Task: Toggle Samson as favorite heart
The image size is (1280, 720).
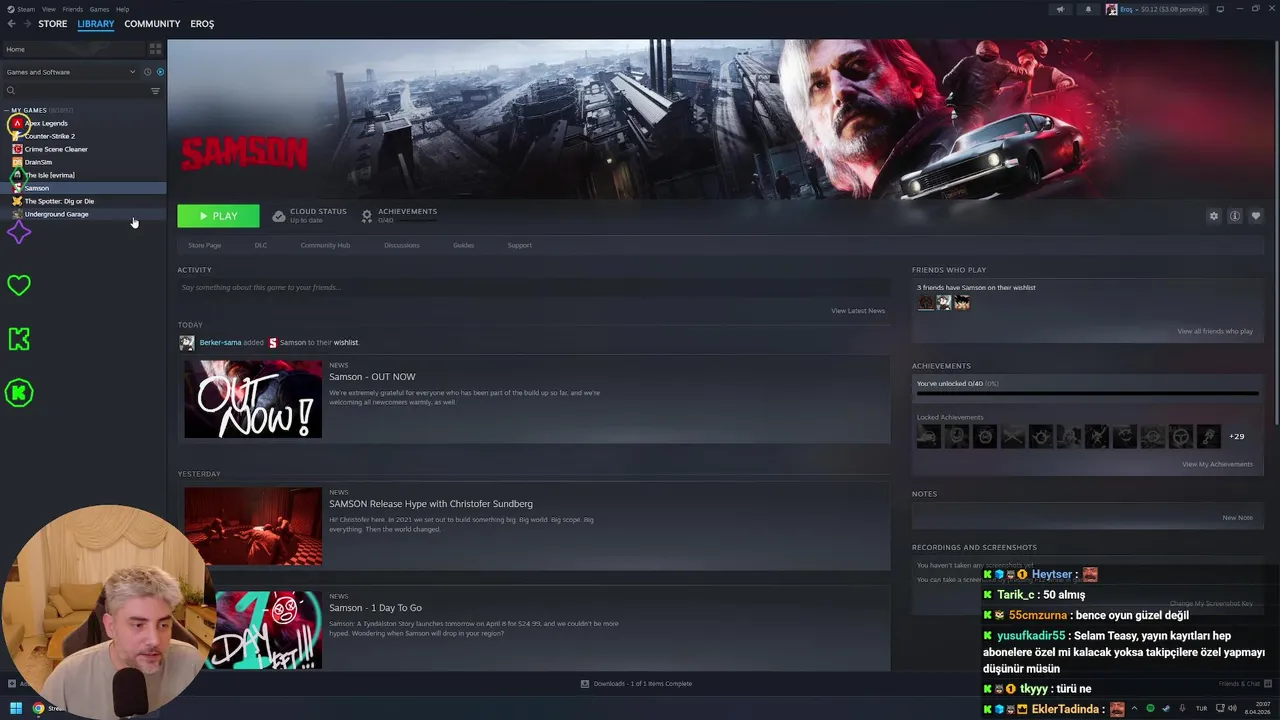Action: click(1256, 216)
